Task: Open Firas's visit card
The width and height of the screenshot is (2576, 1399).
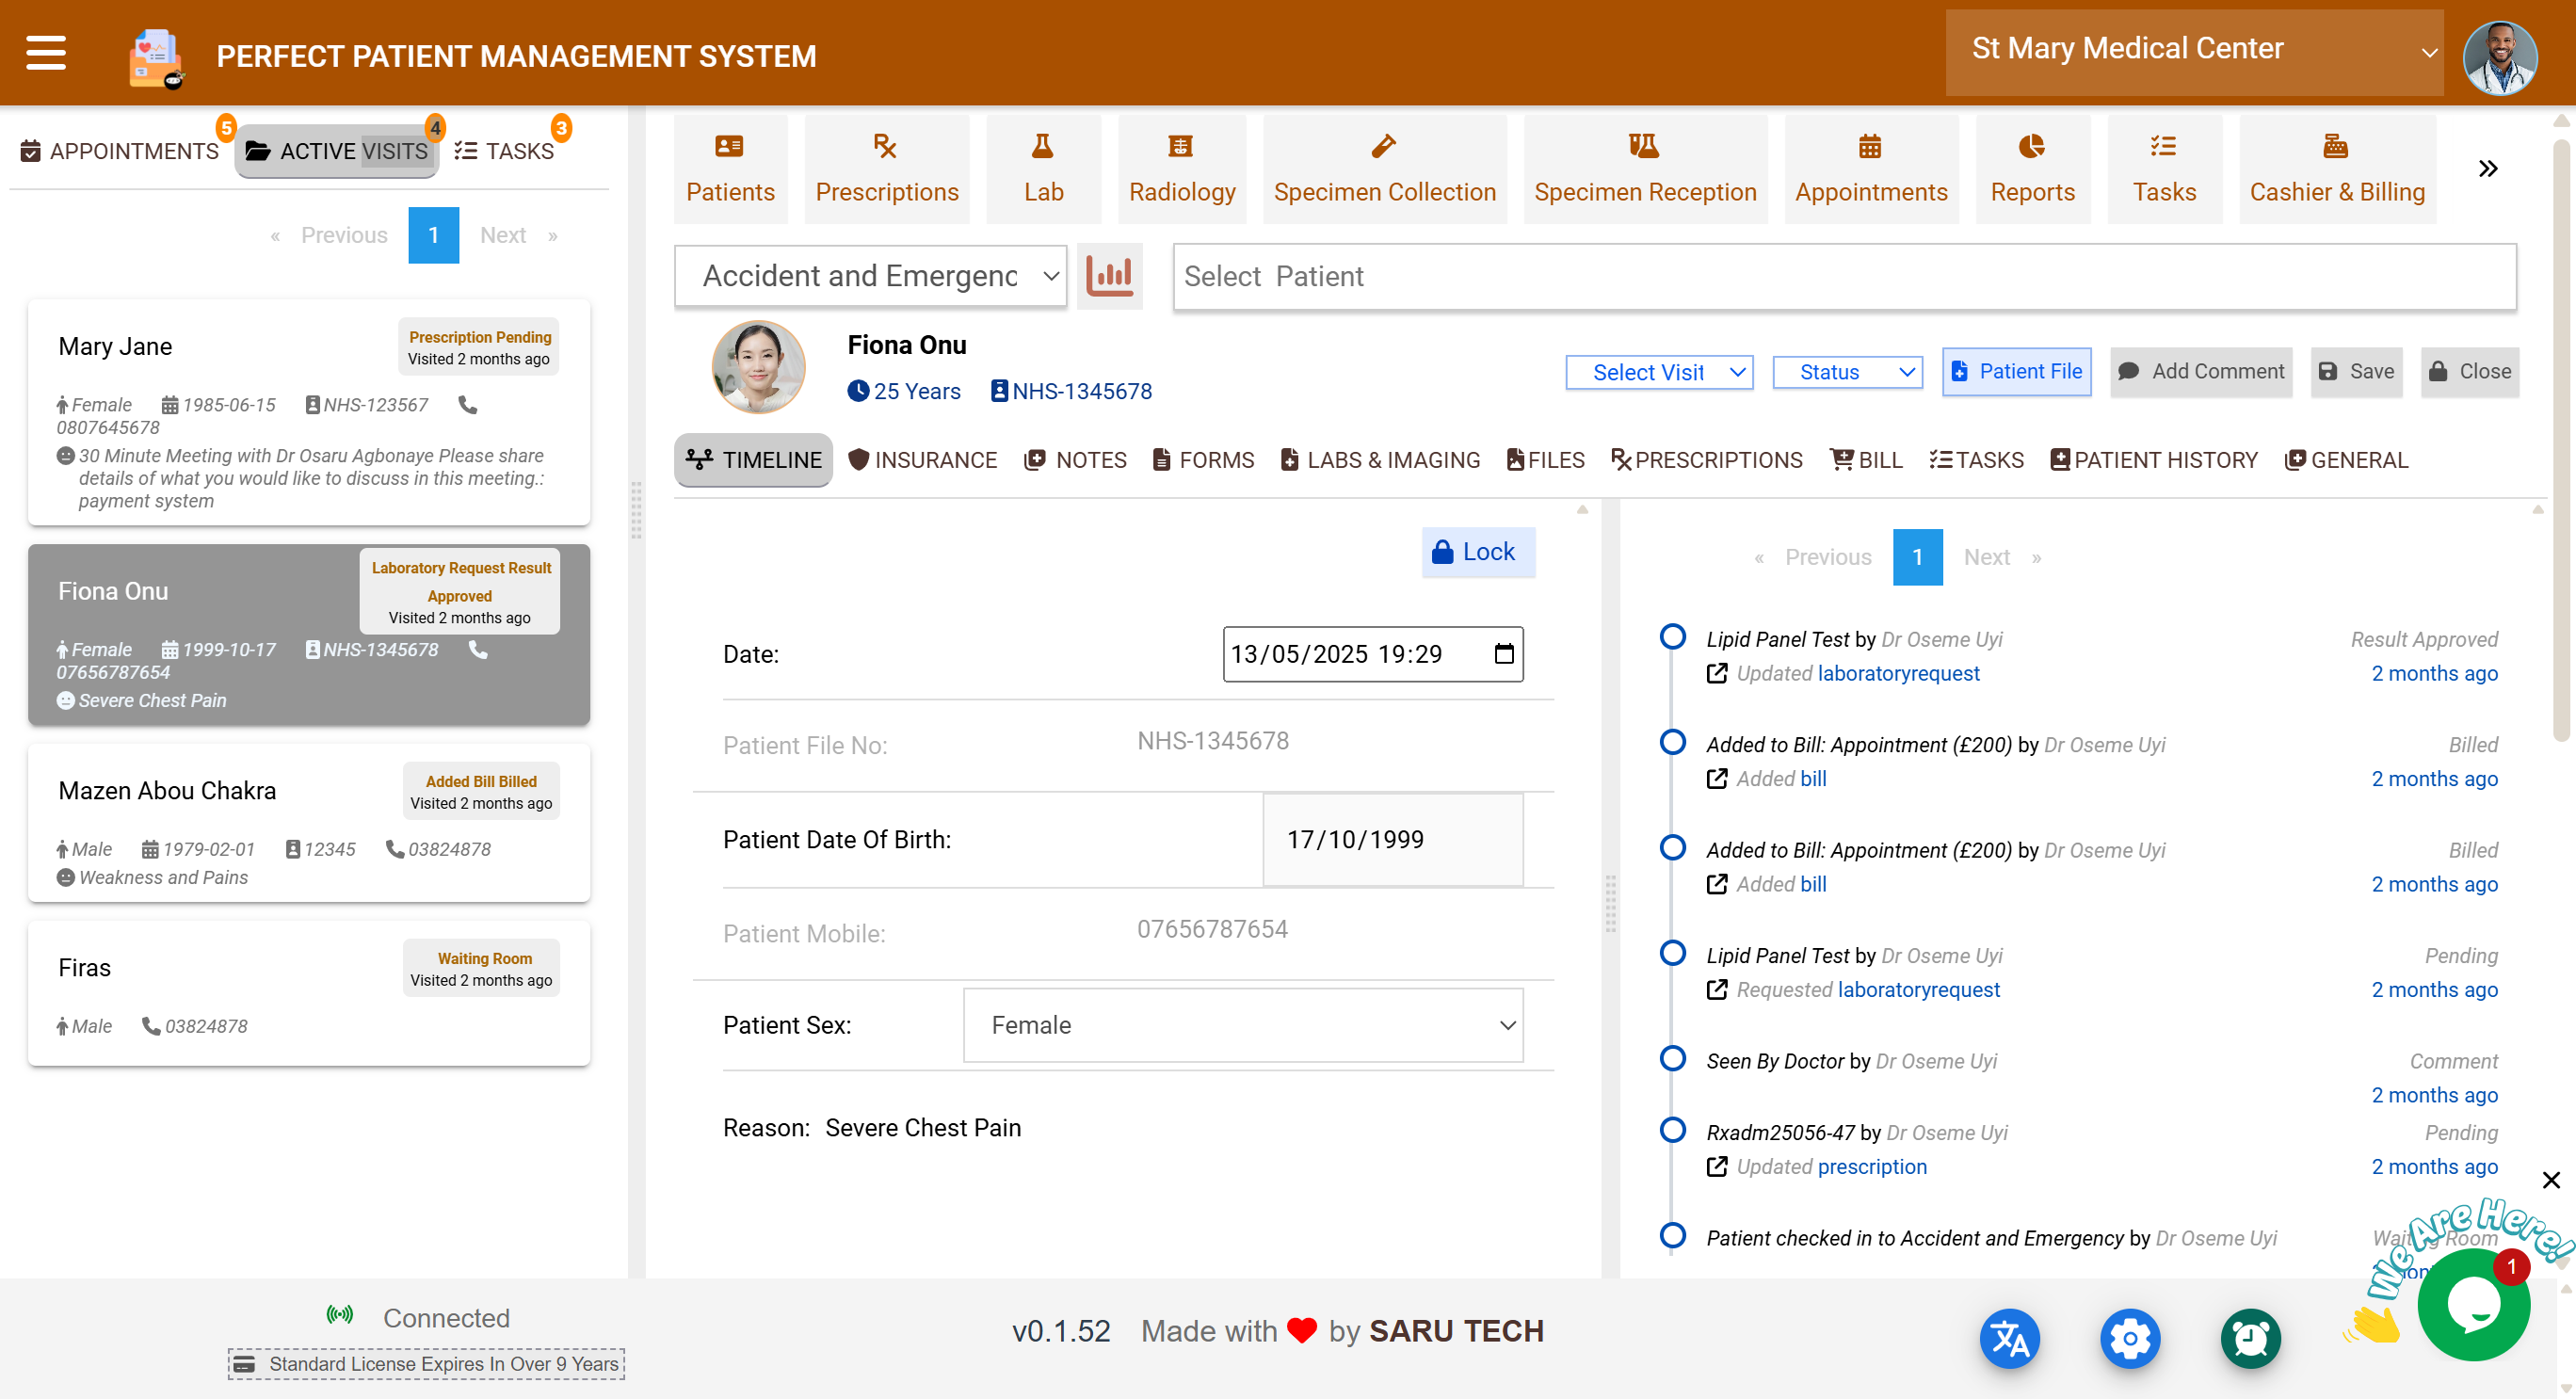Action: pos(309,994)
